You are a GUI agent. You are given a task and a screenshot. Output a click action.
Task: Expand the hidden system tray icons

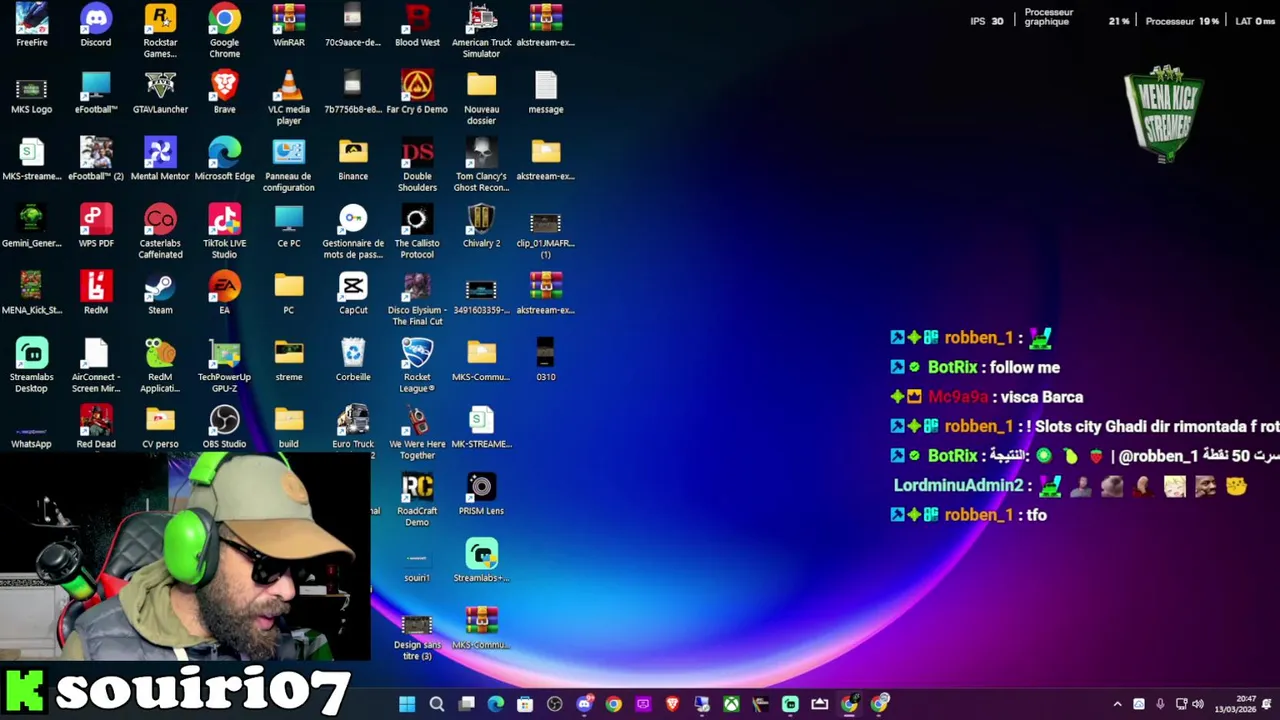1117,704
